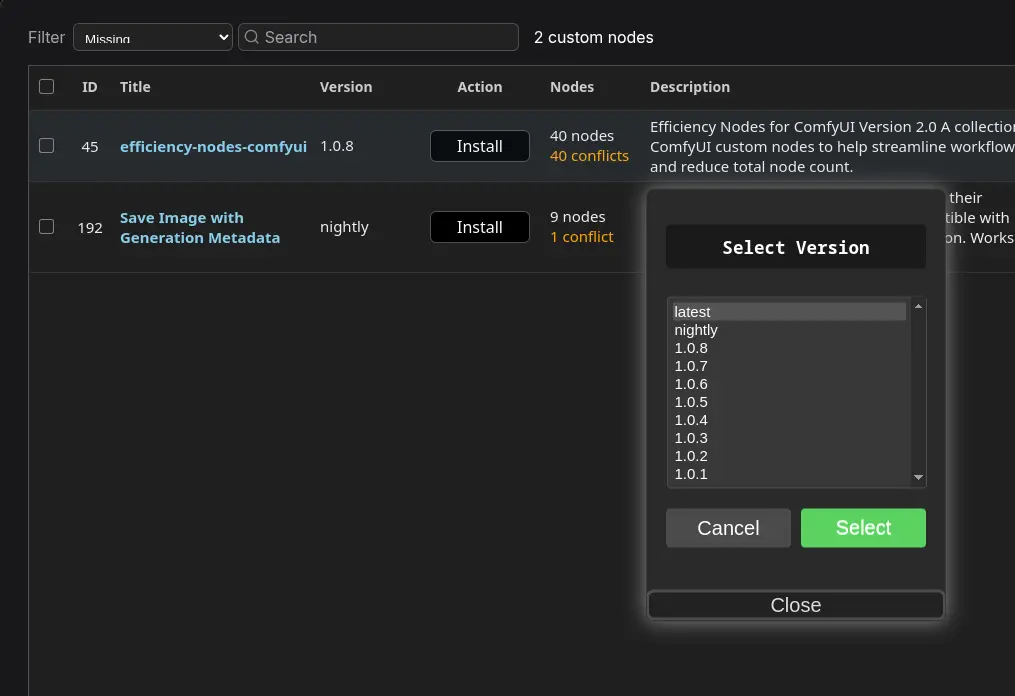Click the search magnifier icon
The height and width of the screenshot is (696, 1015).
tap(252, 37)
